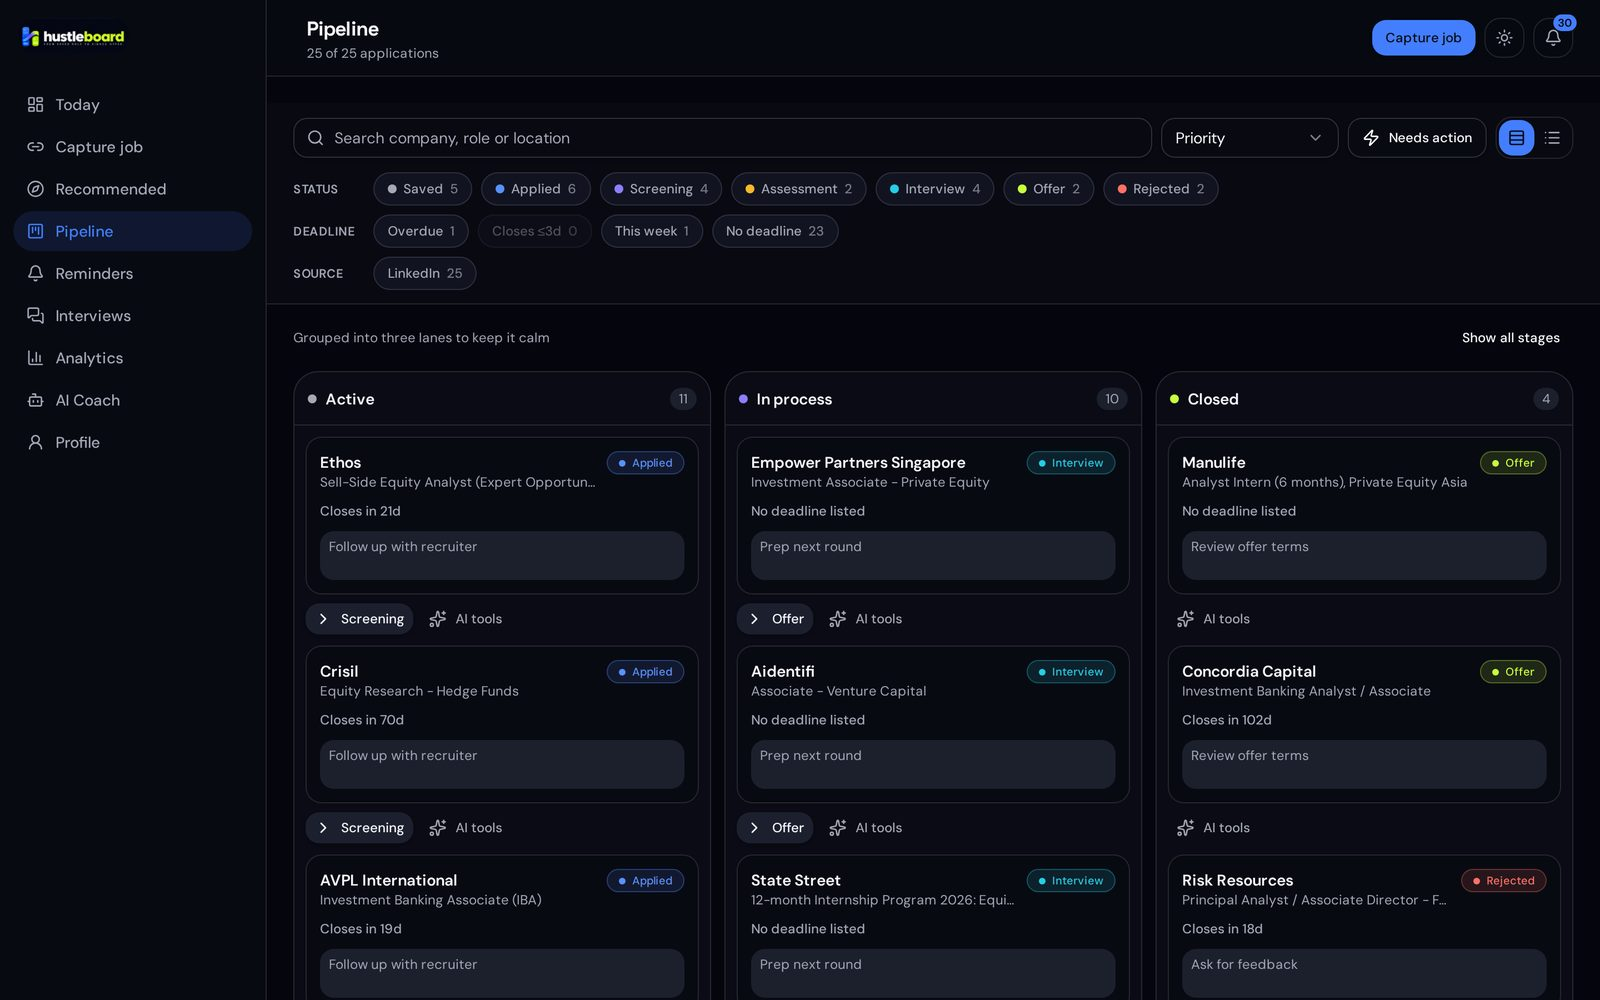
Task: Toggle Applied status filter chip
Action: coord(536,189)
